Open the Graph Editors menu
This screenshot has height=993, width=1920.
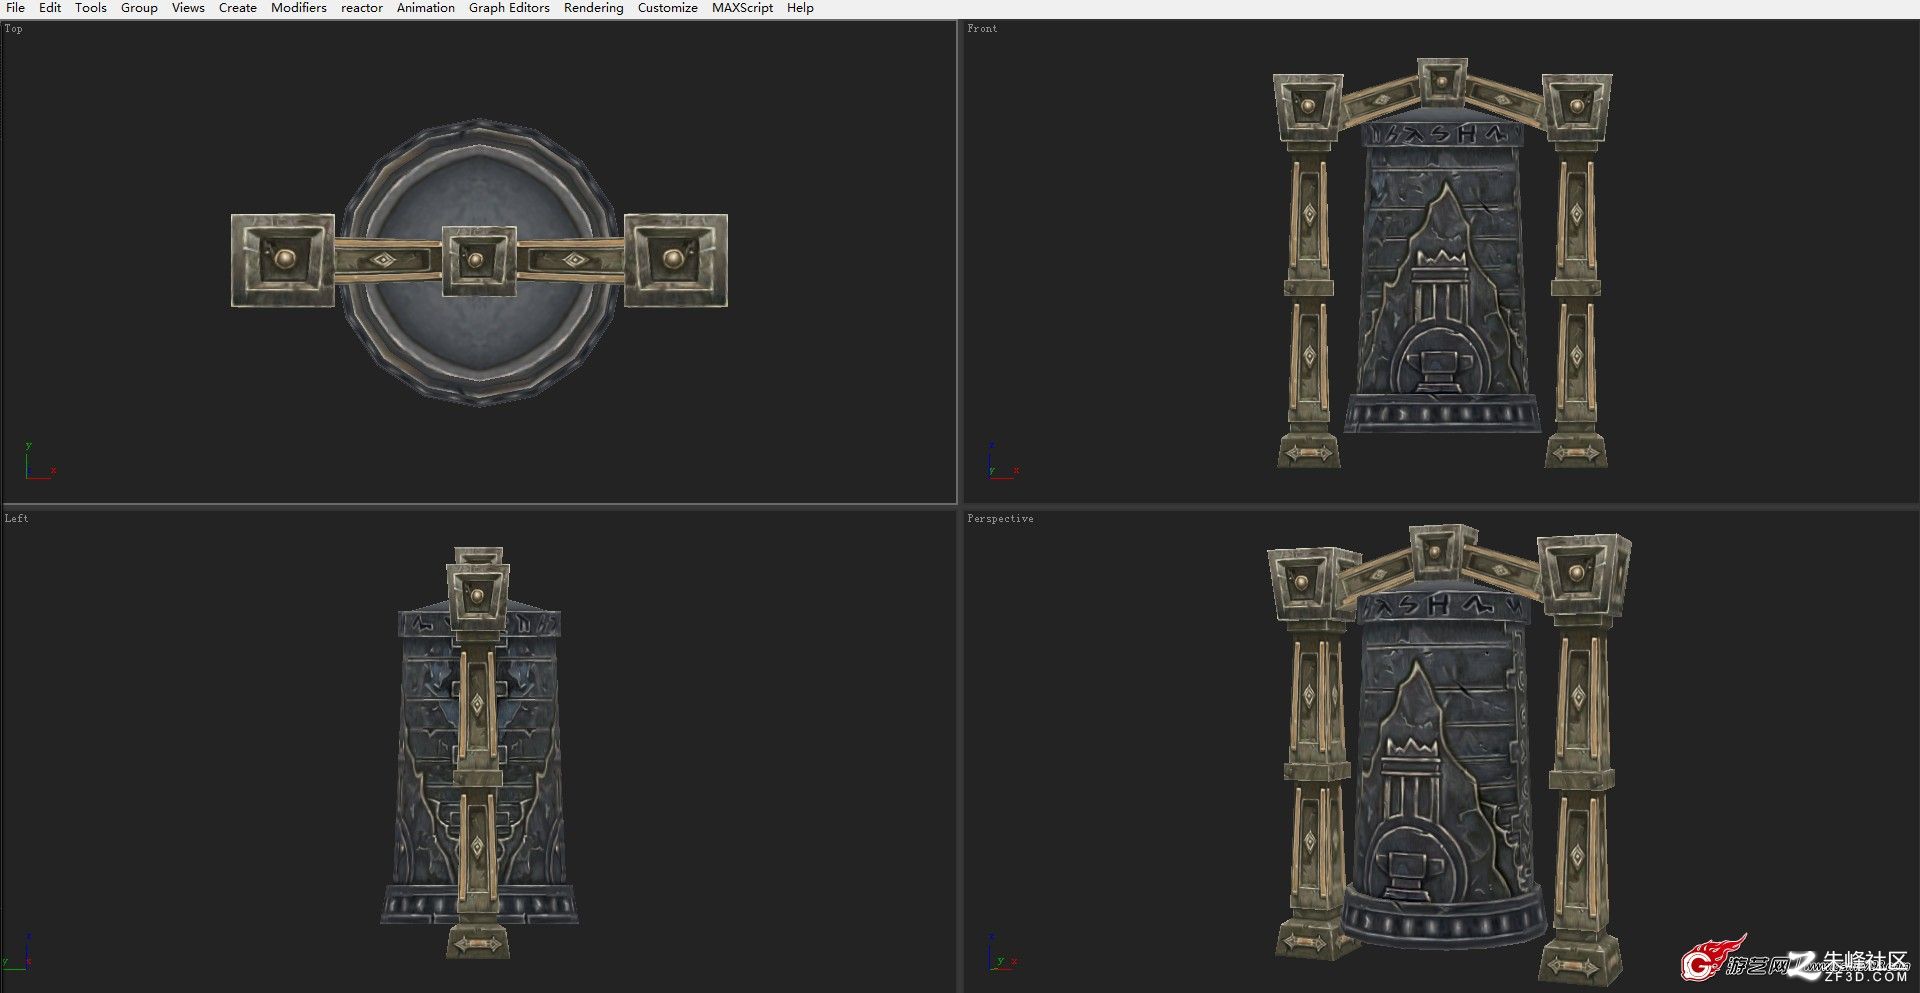click(509, 8)
